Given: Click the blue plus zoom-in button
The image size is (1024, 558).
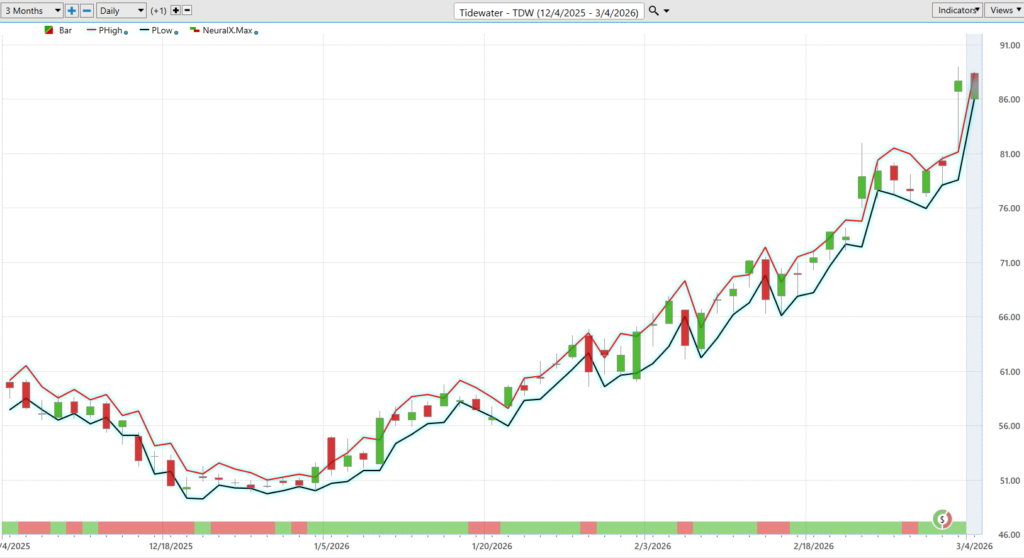Looking at the screenshot, I should click(x=72, y=10).
